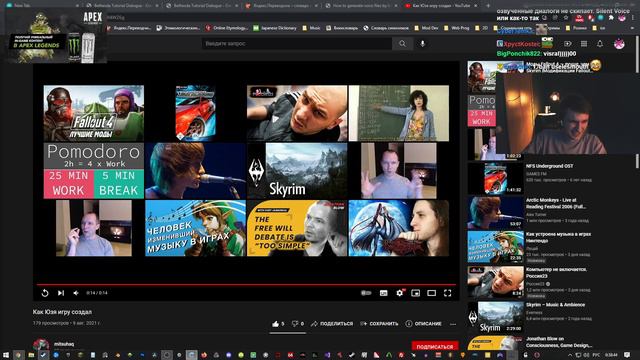Enable the miniplayer mode icon
This screenshot has width=640, height=360.
(416, 293)
